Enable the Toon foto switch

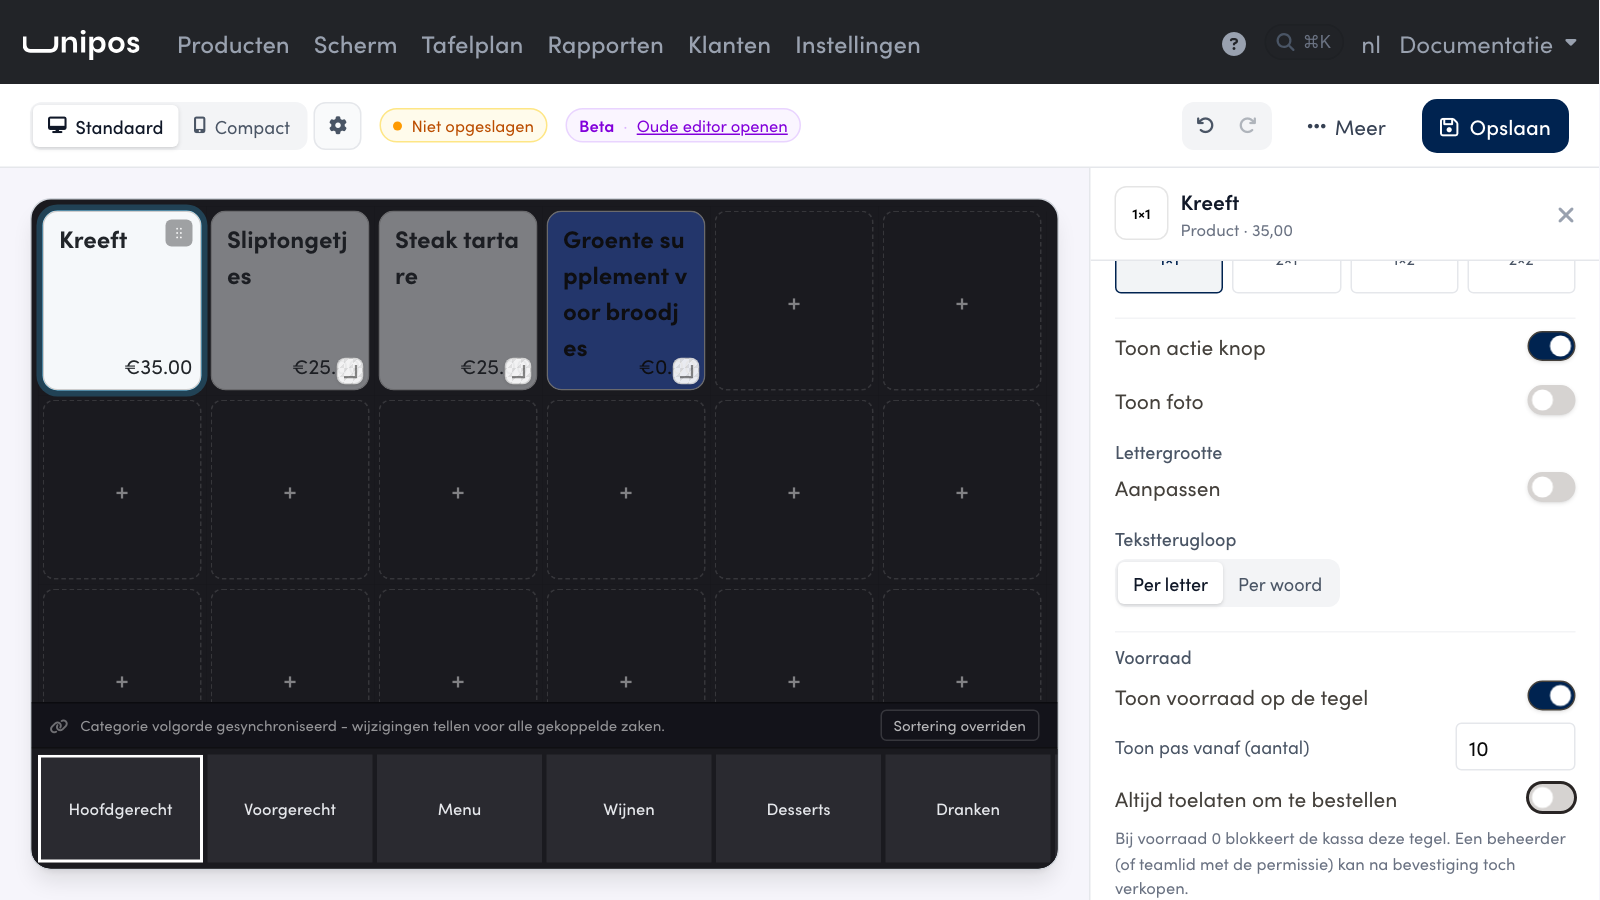(1551, 401)
